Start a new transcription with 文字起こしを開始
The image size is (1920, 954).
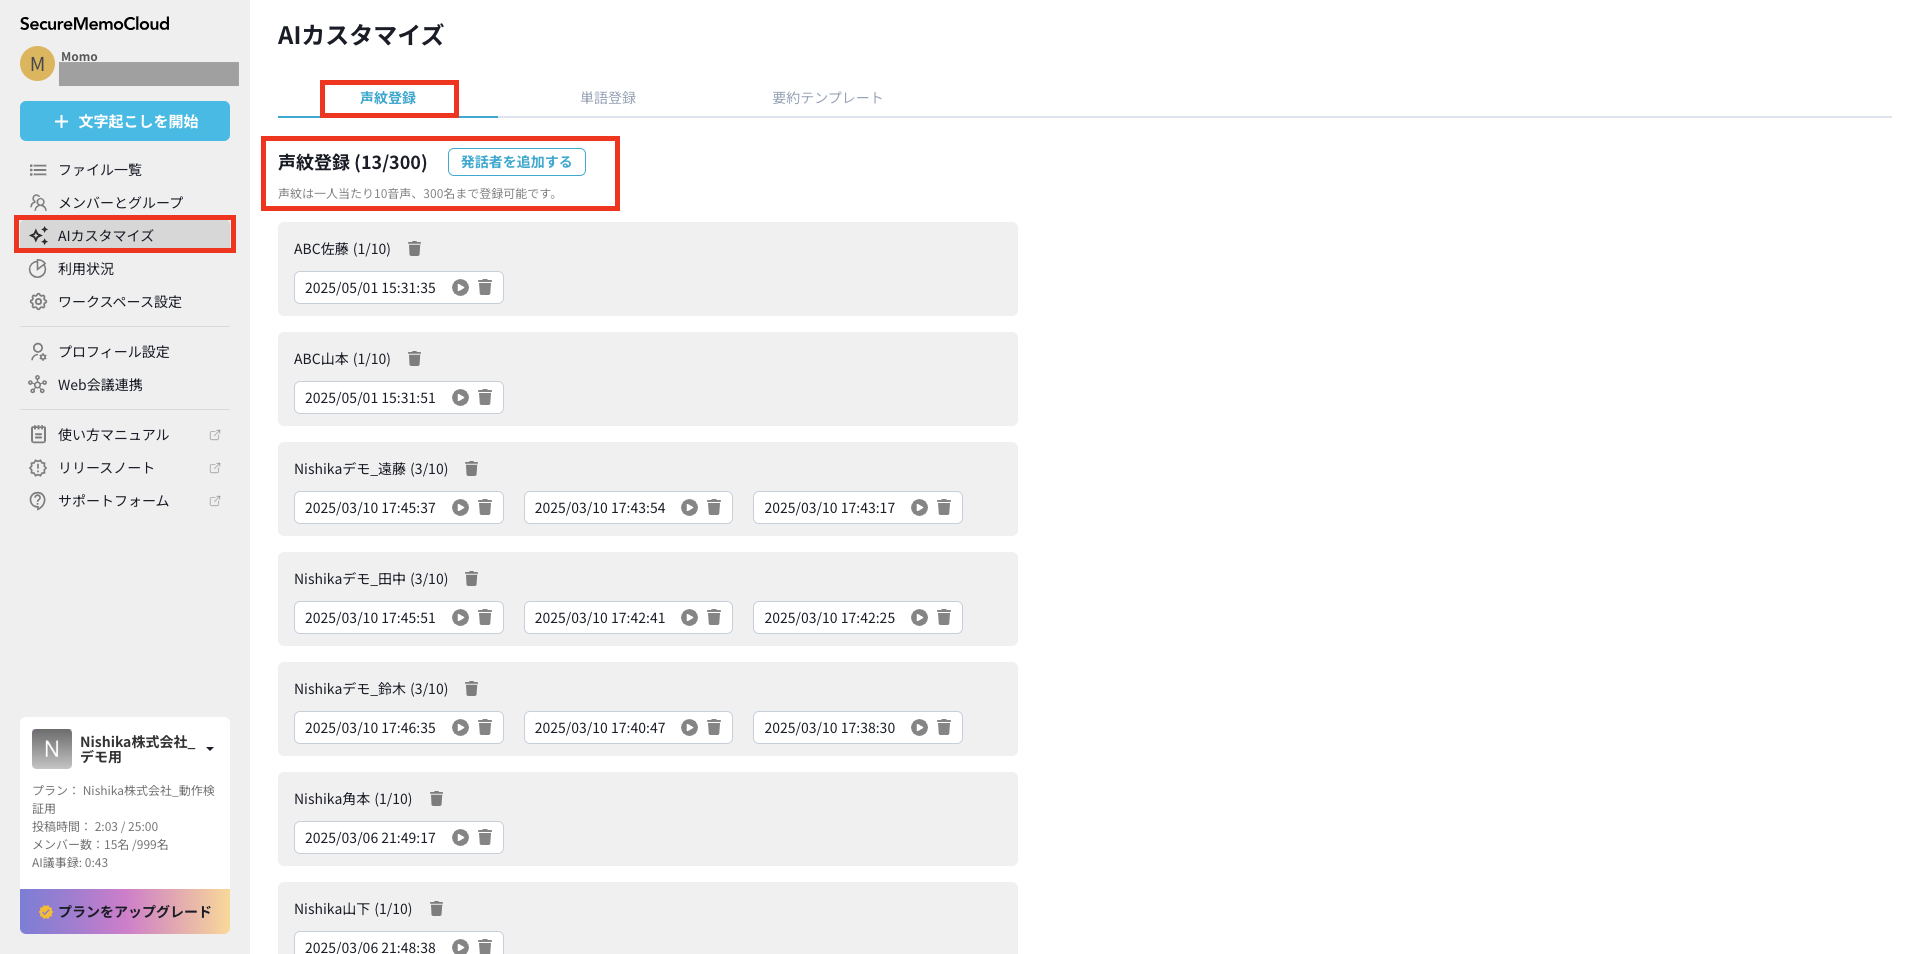tap(125, 121)
